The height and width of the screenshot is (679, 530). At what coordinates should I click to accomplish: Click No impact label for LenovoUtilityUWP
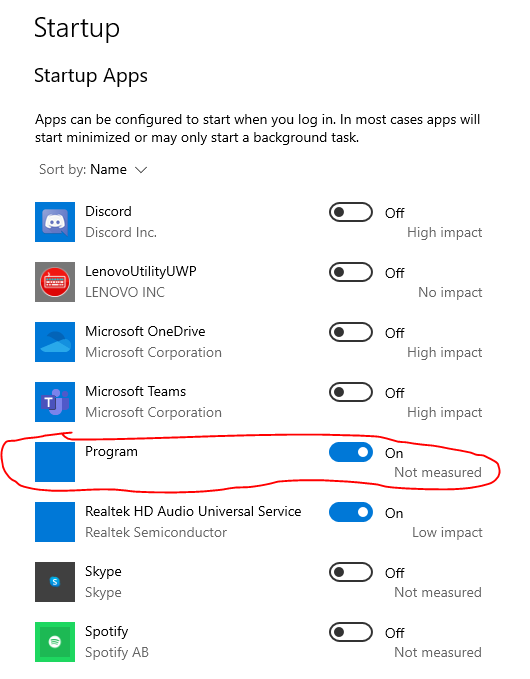450,292
